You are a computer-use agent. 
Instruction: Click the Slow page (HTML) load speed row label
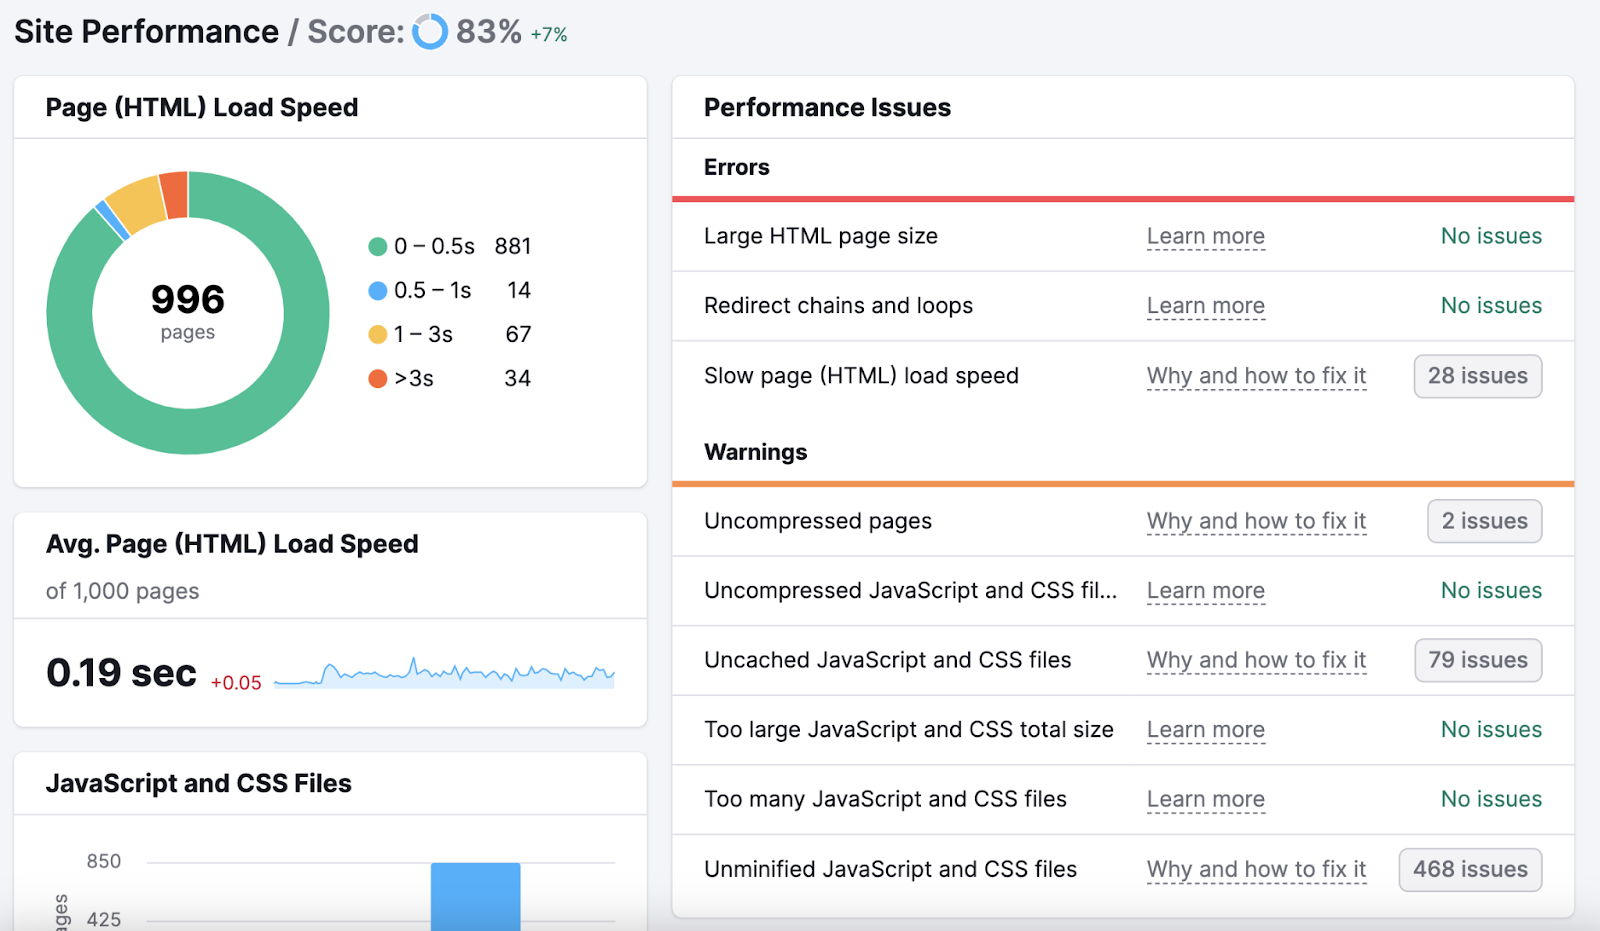click(x=861, y=376)
